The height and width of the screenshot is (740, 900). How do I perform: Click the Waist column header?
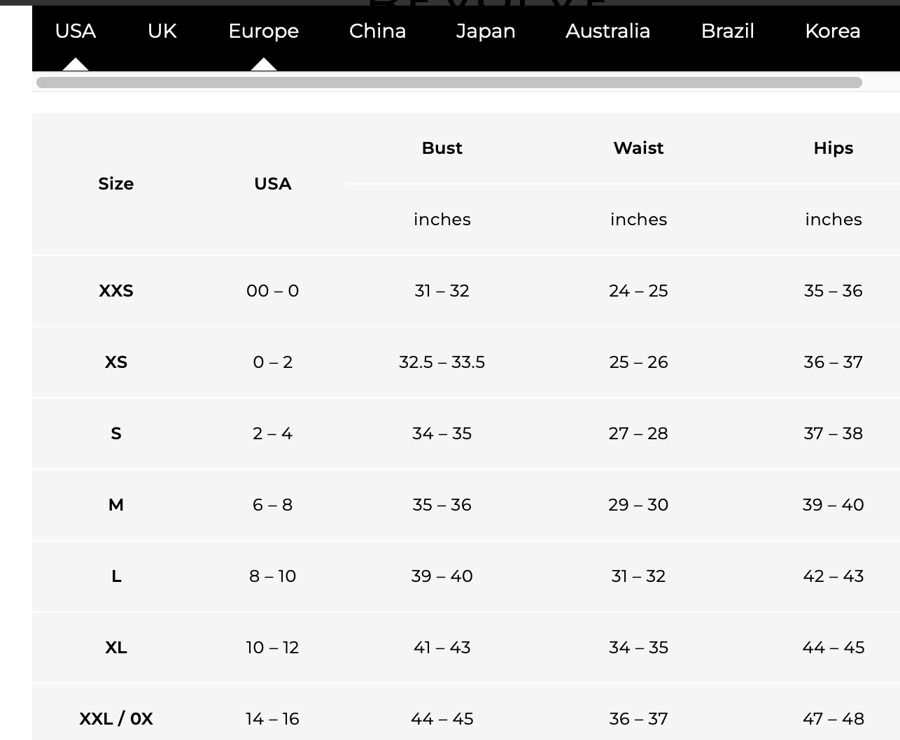638,148
